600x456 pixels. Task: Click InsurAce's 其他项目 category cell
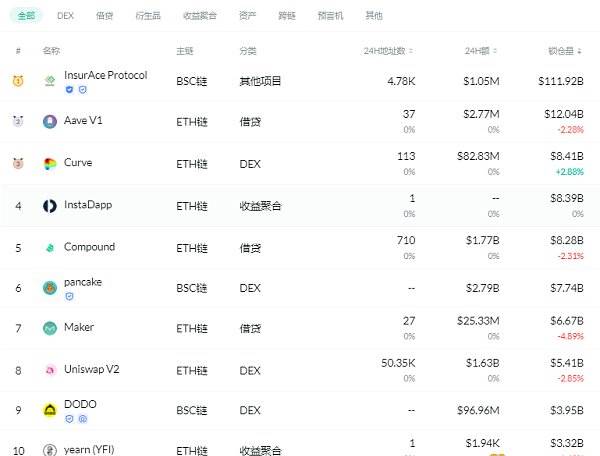[x=260, y=81]
